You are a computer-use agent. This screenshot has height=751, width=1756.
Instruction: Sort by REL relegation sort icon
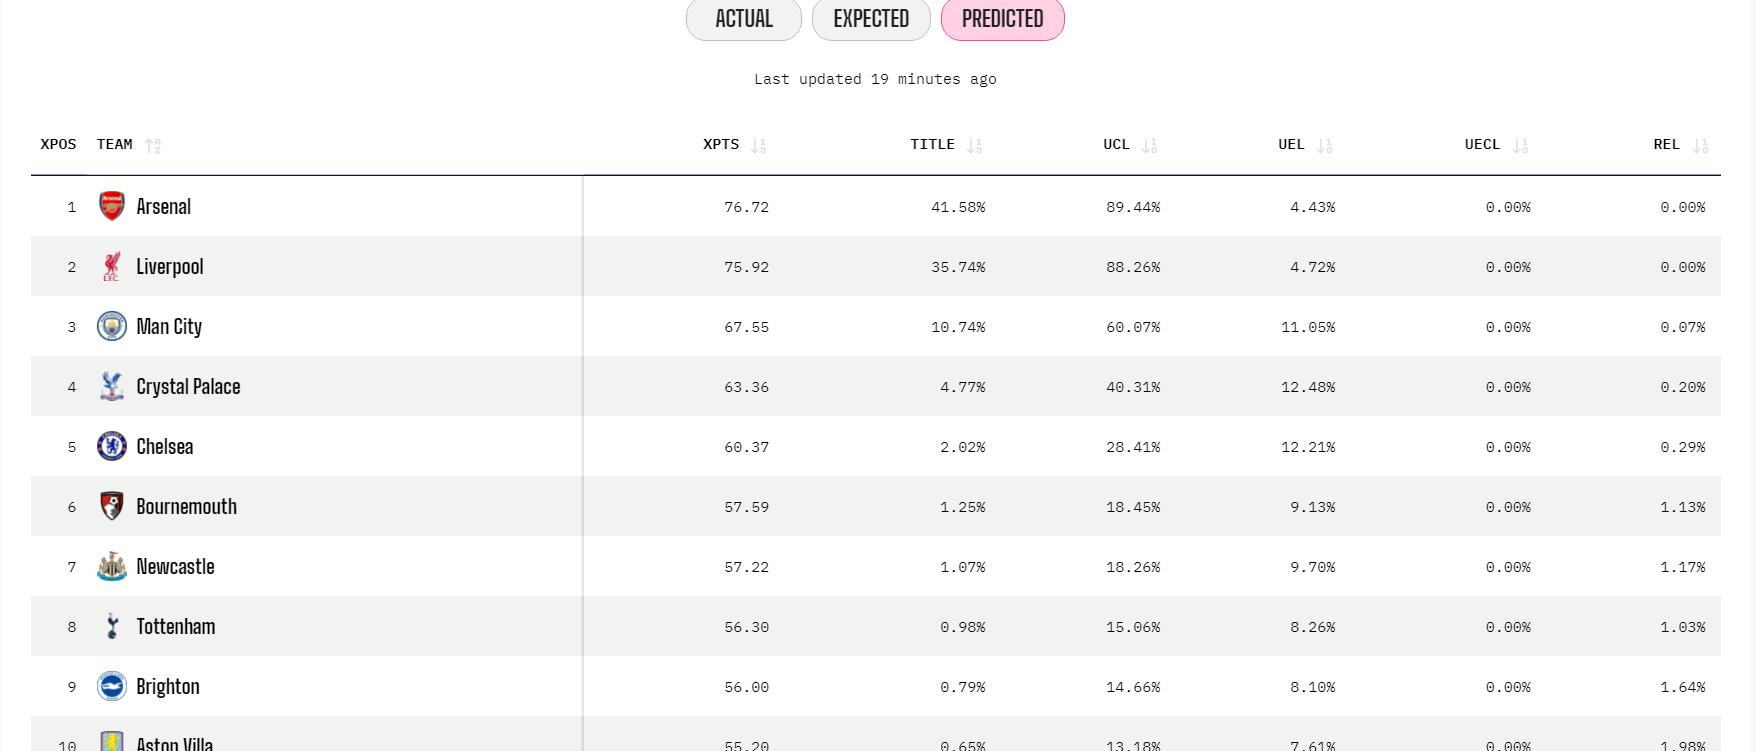(x=1700, y=146)
